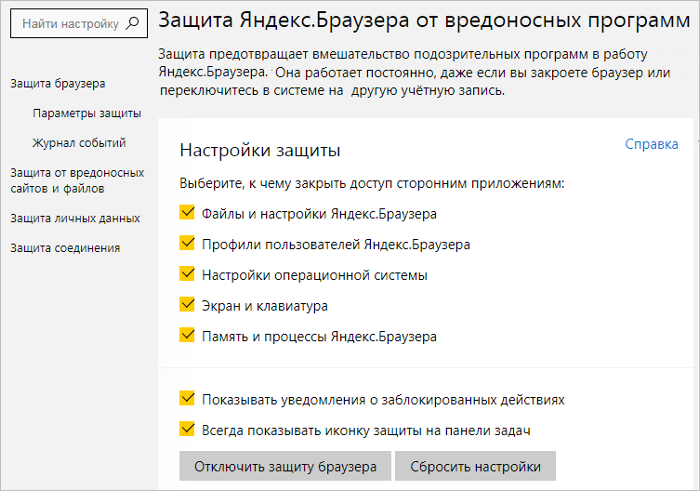Toggle Экран и клавиатура checkbox
This screenshot has height=491, width=700.
click(187, 304)
